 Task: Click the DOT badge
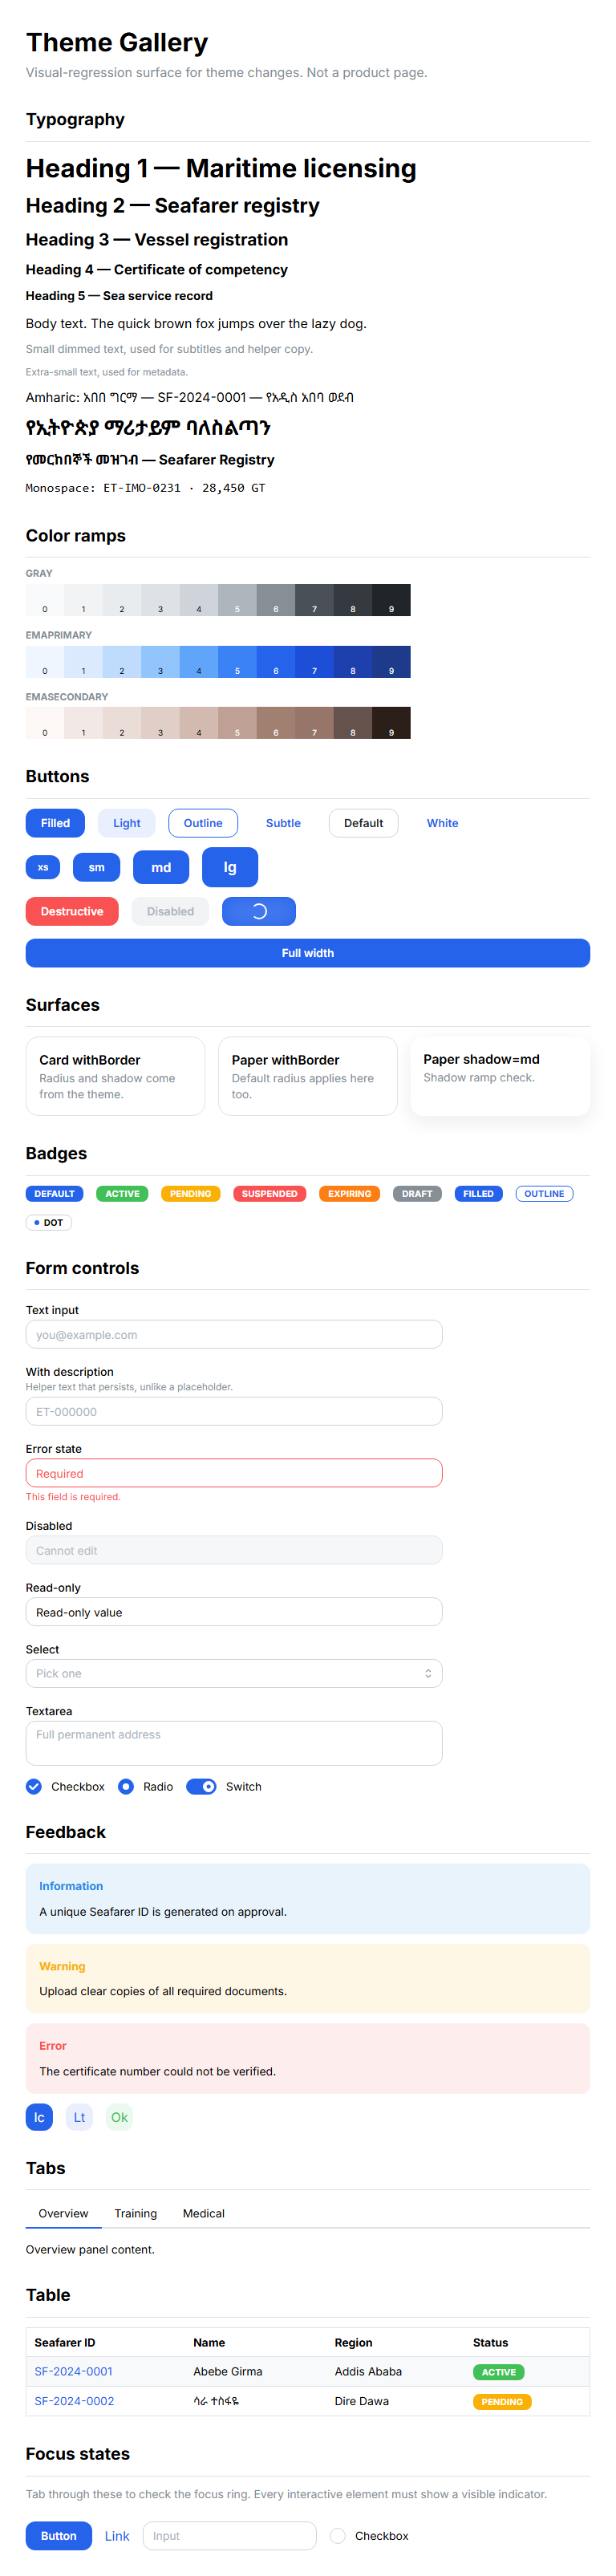(x=48, y=1222)
